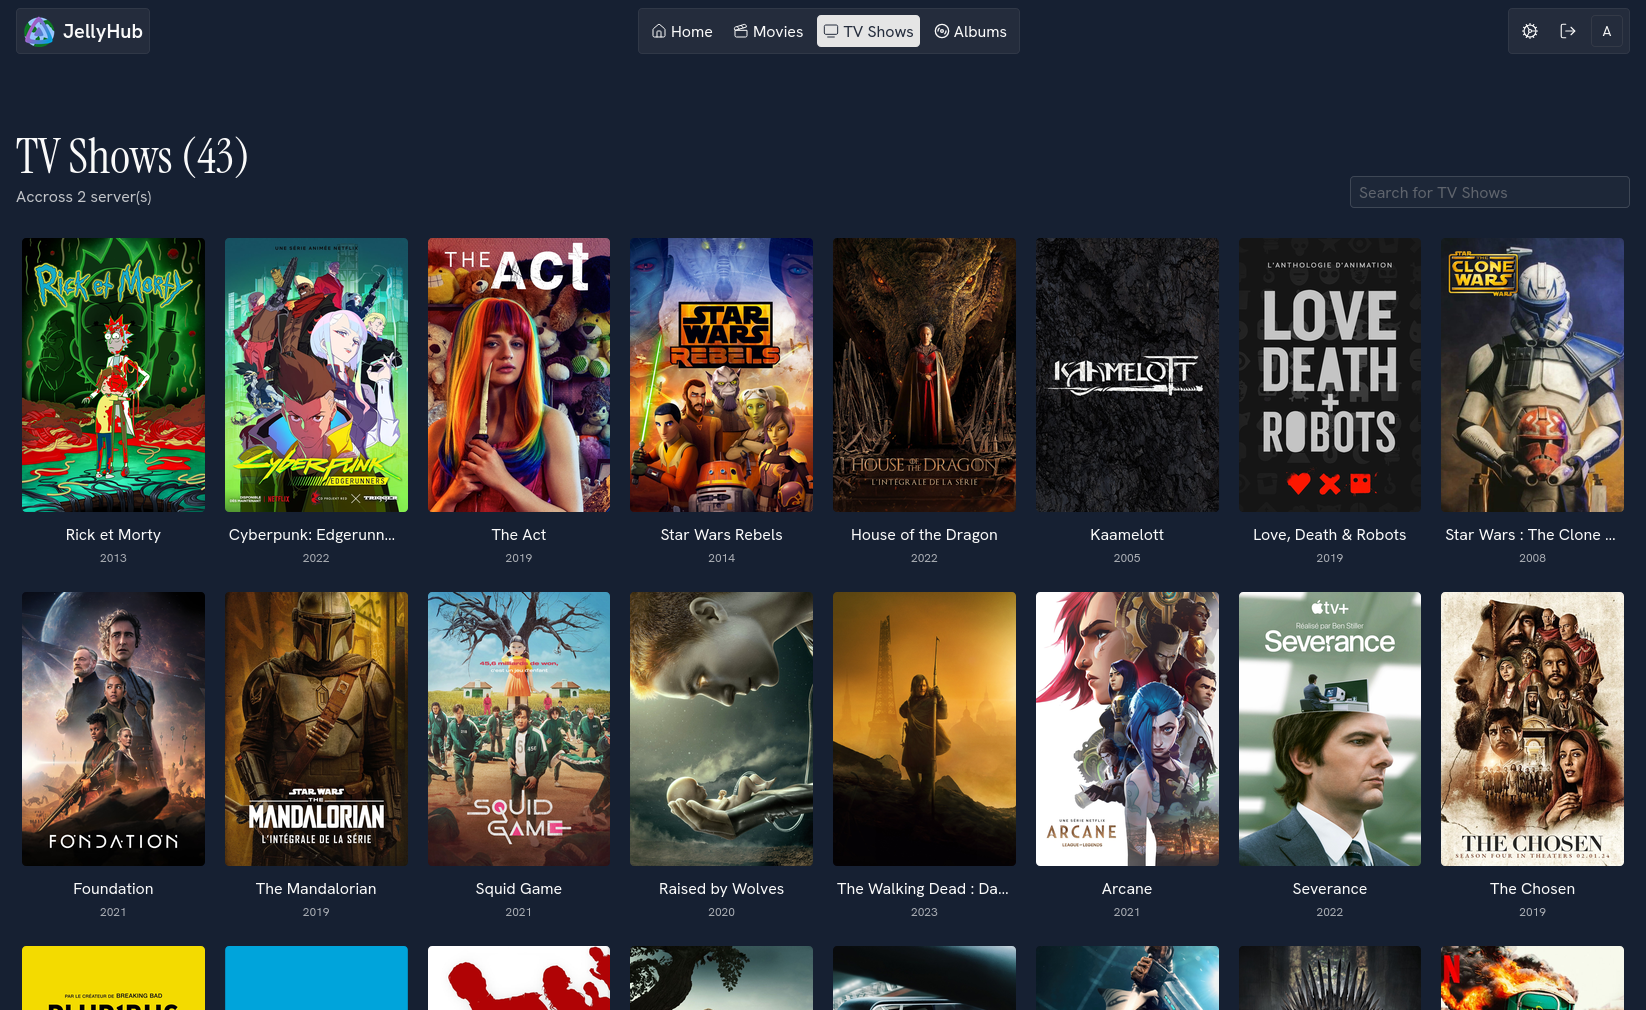This screenshot has width=1646, height=1010.
Task: Log out using the exit arrow icon
Action: (1568, 31)
